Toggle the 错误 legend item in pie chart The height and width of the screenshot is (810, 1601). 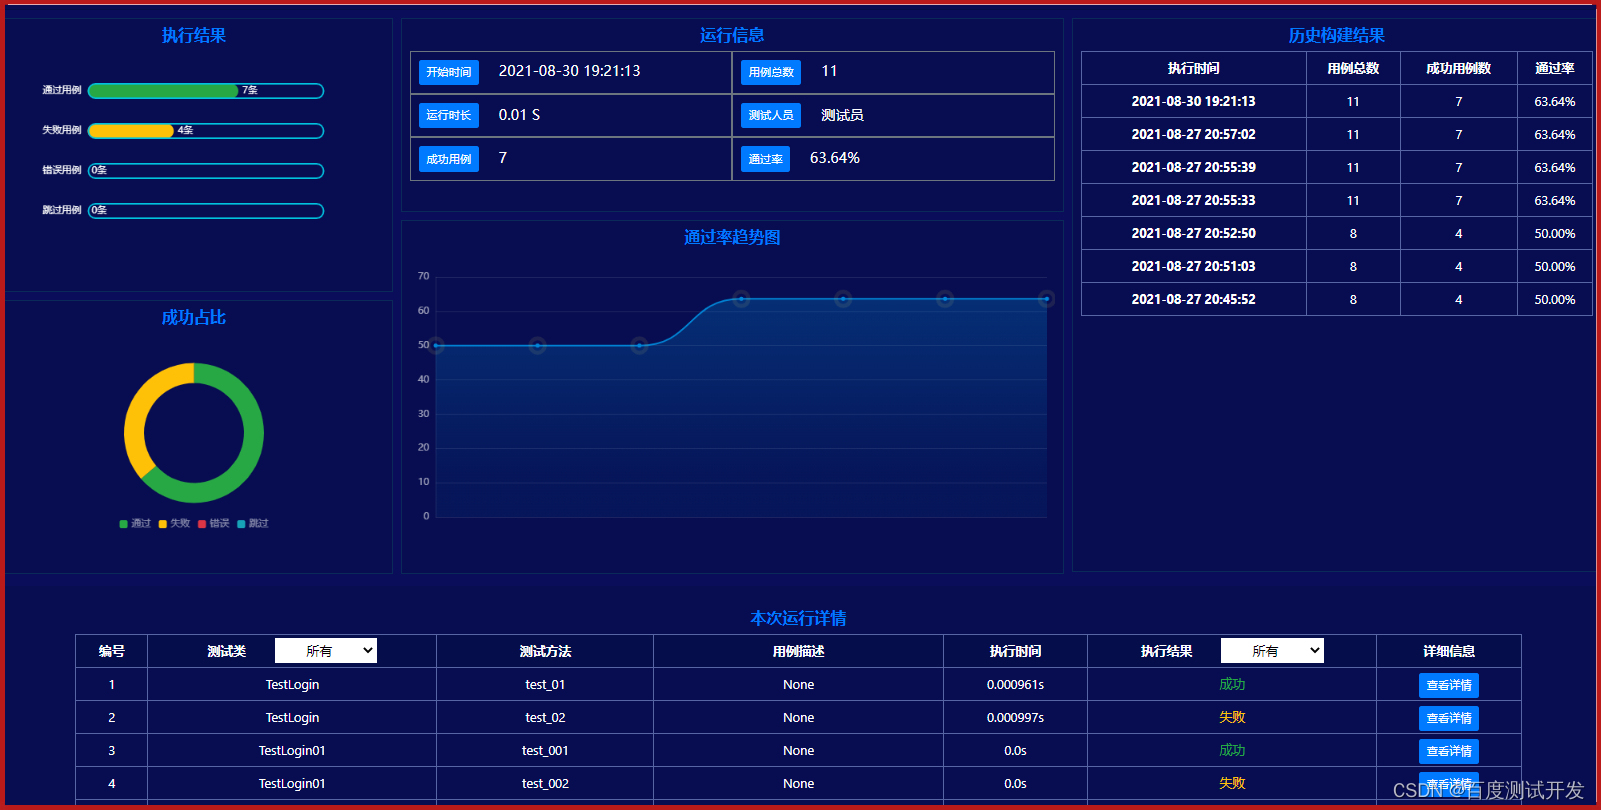[x=214, y=523]
